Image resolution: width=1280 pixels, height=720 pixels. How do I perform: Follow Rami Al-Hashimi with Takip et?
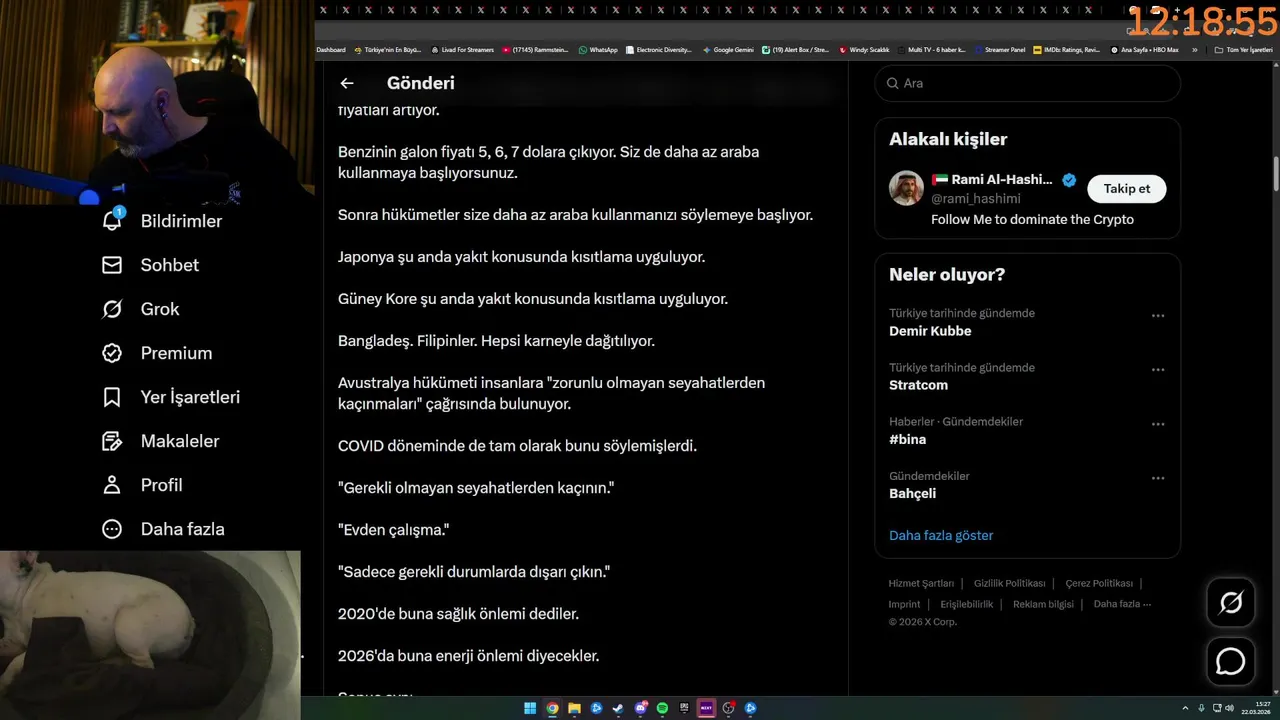(x=1126, y=188)
